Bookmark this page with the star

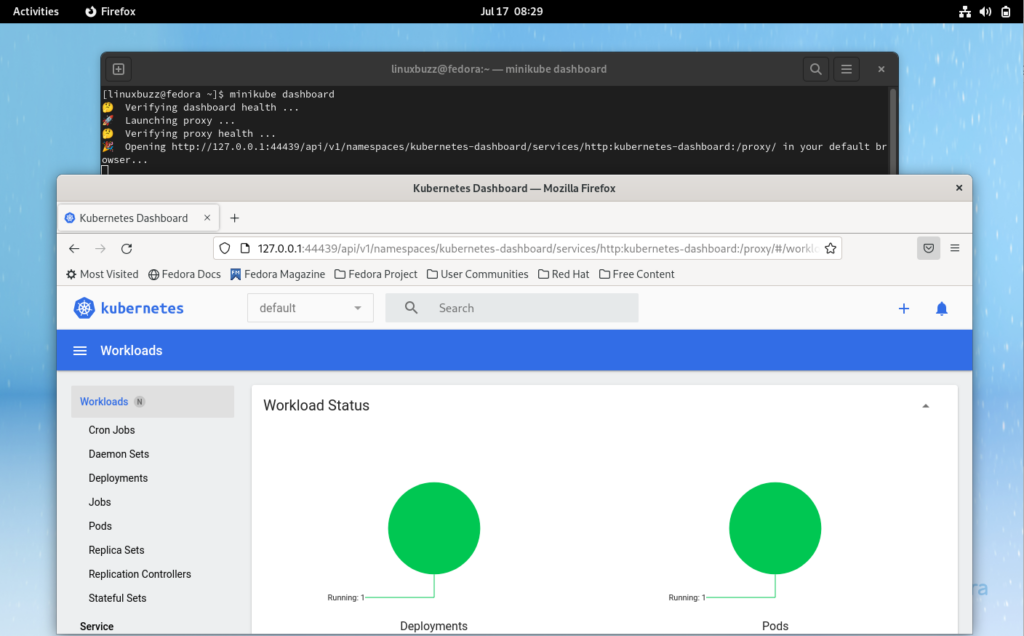click(830, 248)
